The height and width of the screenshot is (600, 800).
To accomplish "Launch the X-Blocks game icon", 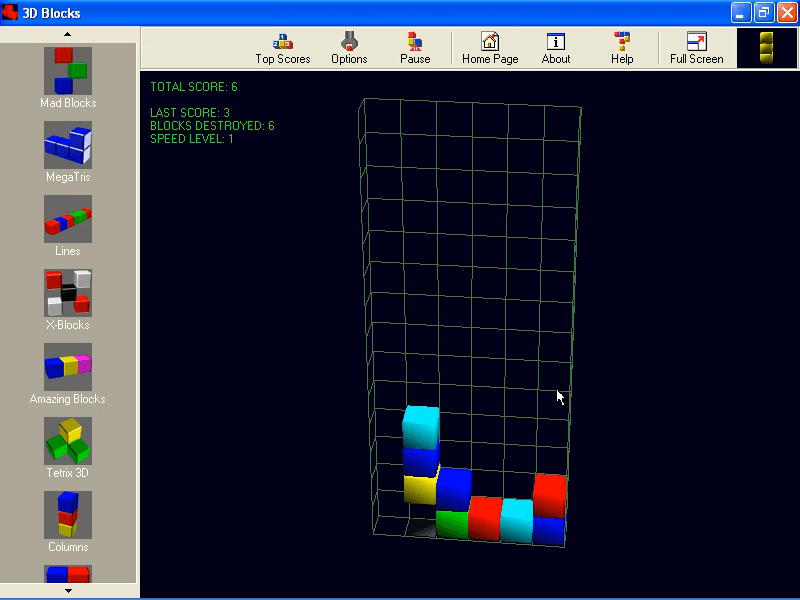I will click(x=68, y=293).
